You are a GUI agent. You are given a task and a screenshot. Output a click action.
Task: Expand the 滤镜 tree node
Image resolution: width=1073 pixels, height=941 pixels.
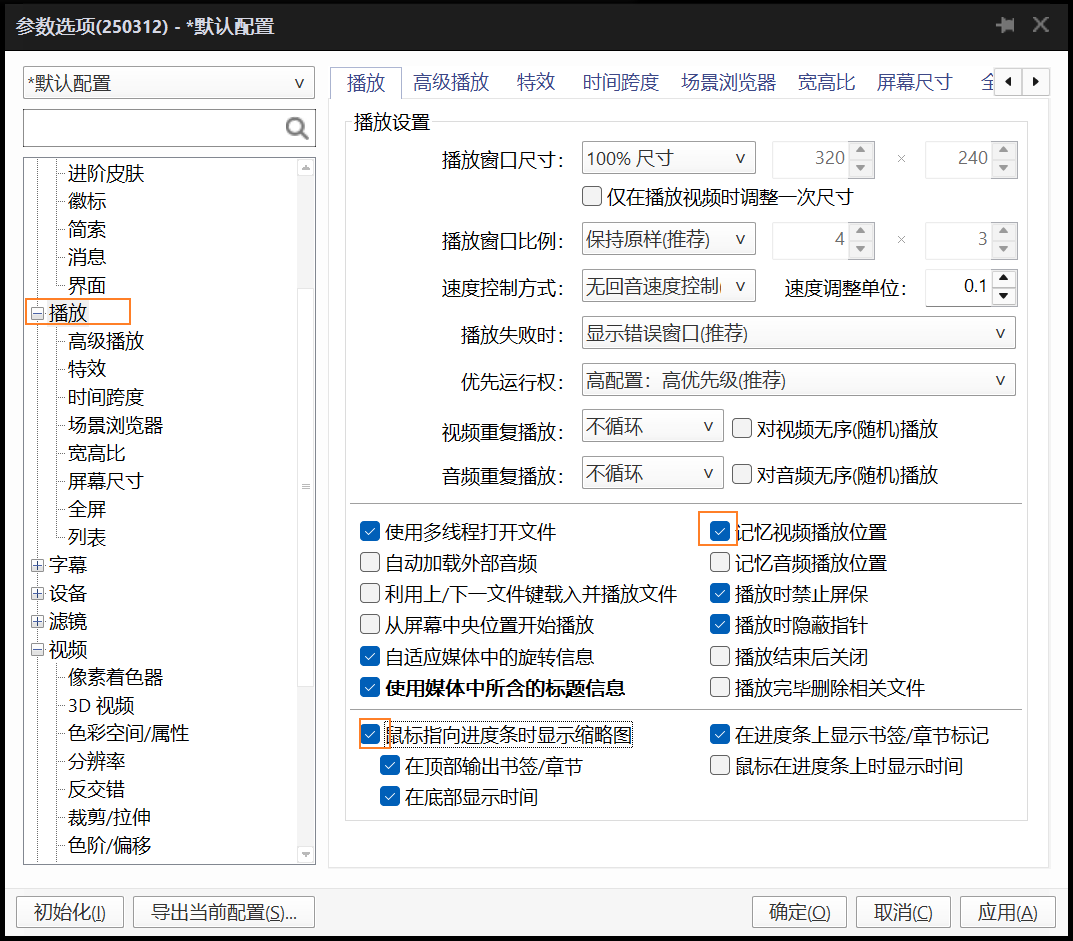(38, 621)
